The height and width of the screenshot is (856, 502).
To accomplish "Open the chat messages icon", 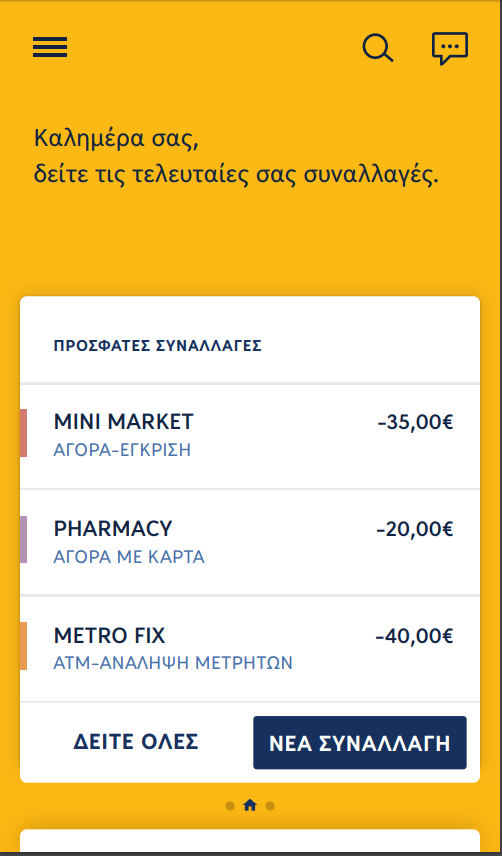I will [450, 49].
